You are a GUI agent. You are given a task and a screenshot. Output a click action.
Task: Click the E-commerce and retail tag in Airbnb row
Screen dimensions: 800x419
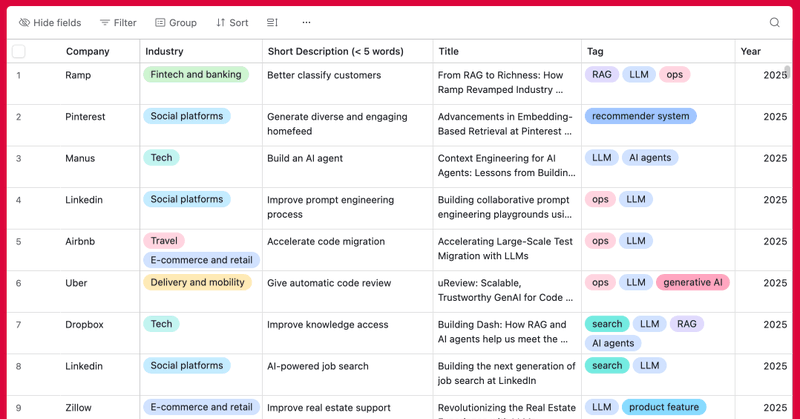202,260
